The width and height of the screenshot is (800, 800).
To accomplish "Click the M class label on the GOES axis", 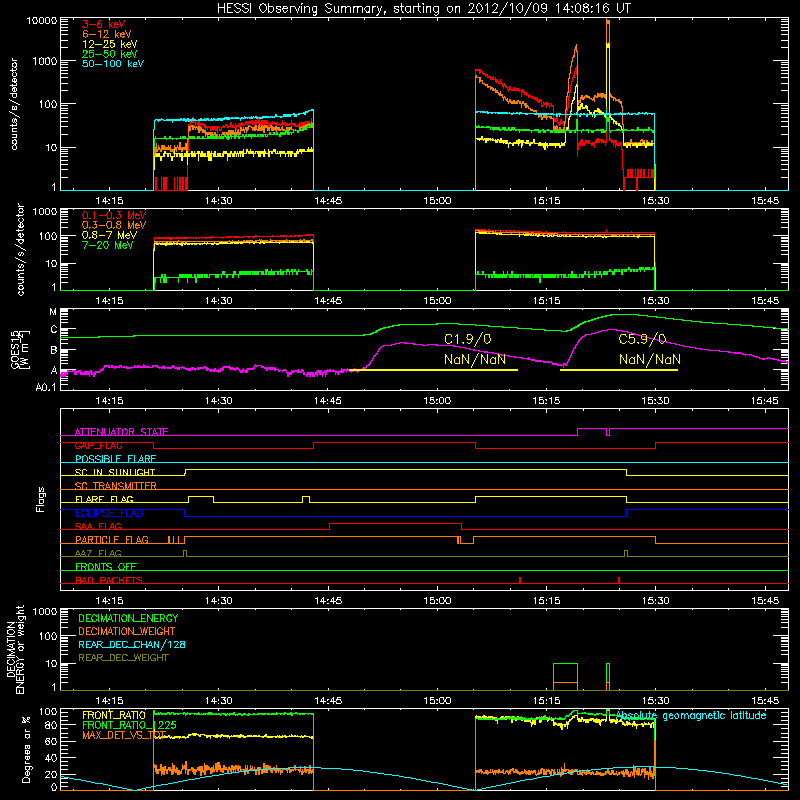I will [53, 312].
